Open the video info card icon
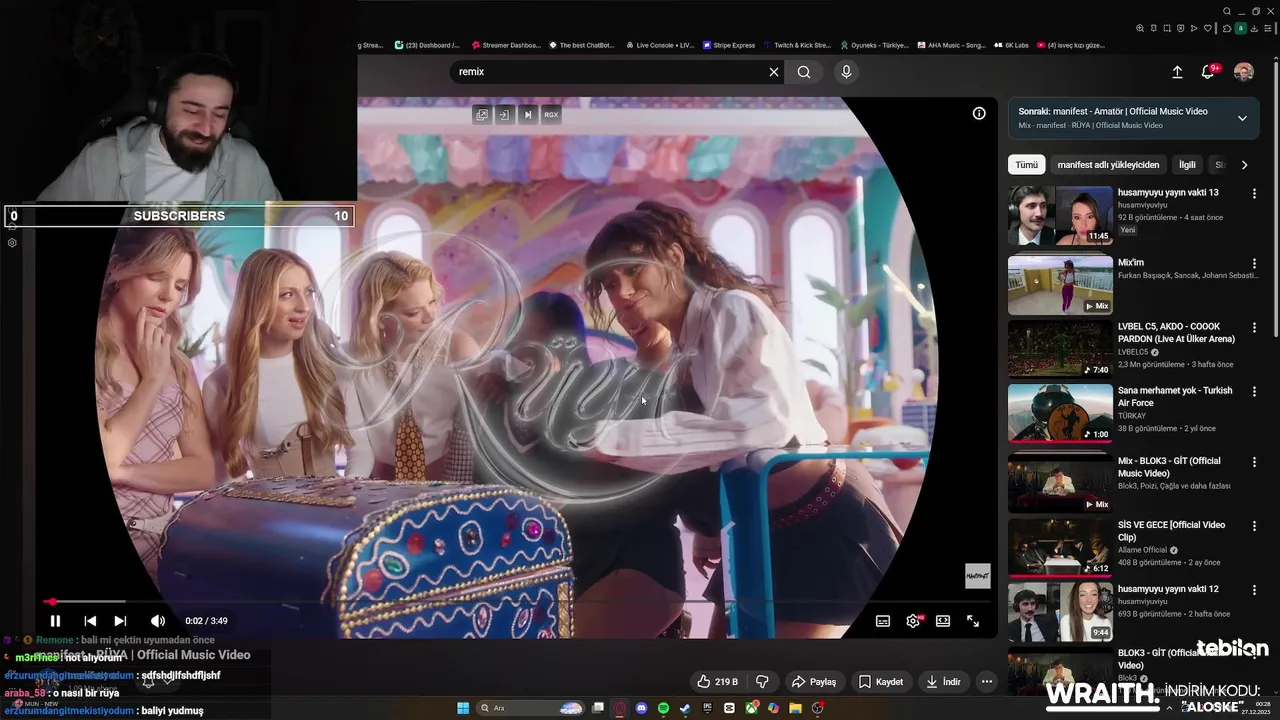 979,113
